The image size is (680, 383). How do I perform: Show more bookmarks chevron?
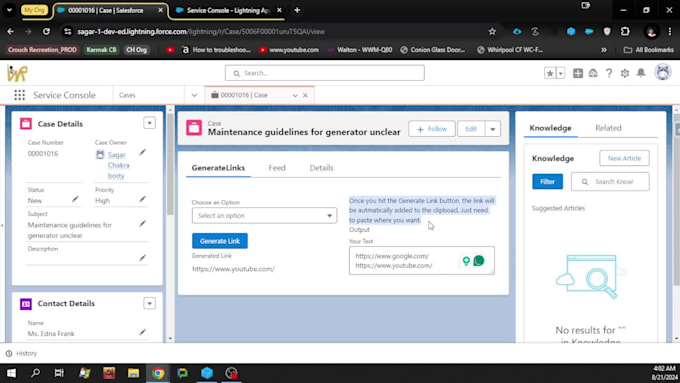pos(604,50)
